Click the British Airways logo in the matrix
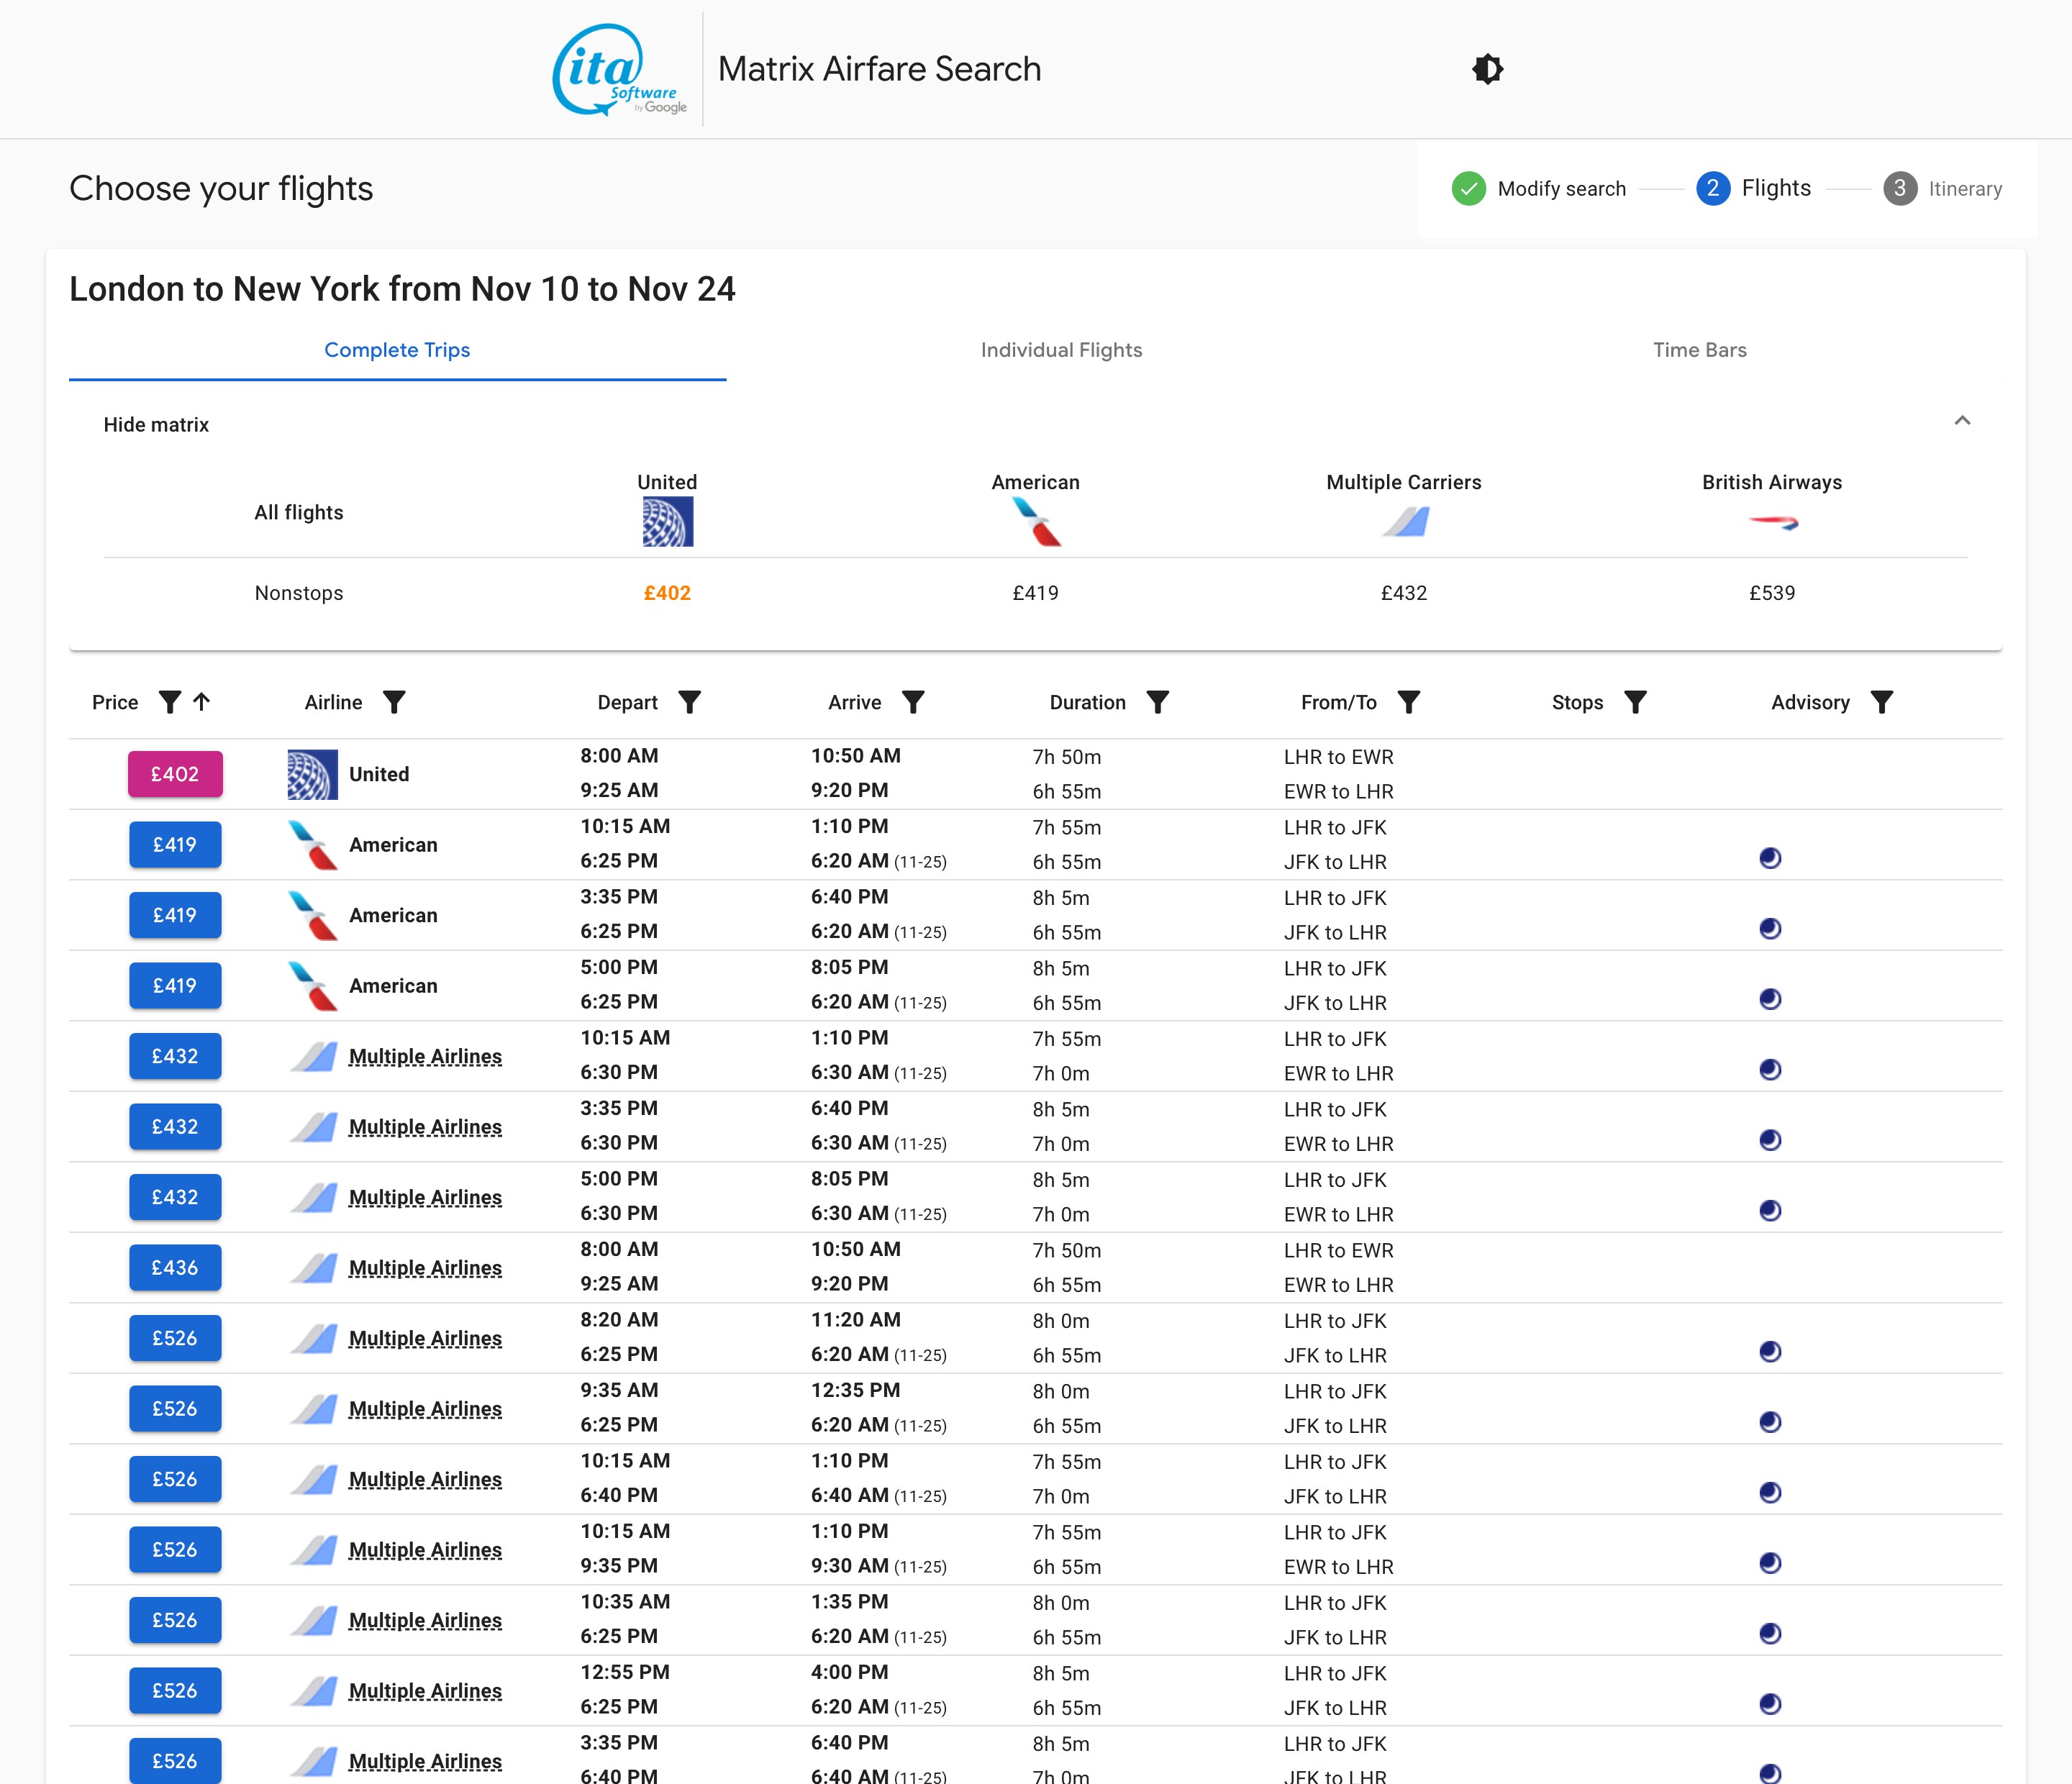Image resolution: width=2072 pixels, height=1784 pixels. (1773, 522)
